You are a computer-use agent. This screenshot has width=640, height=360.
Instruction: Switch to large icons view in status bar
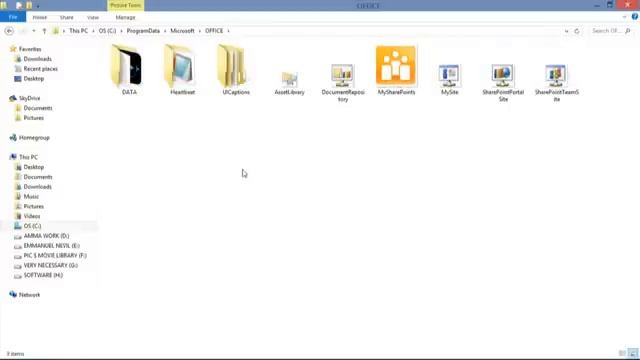pos(633,353)
